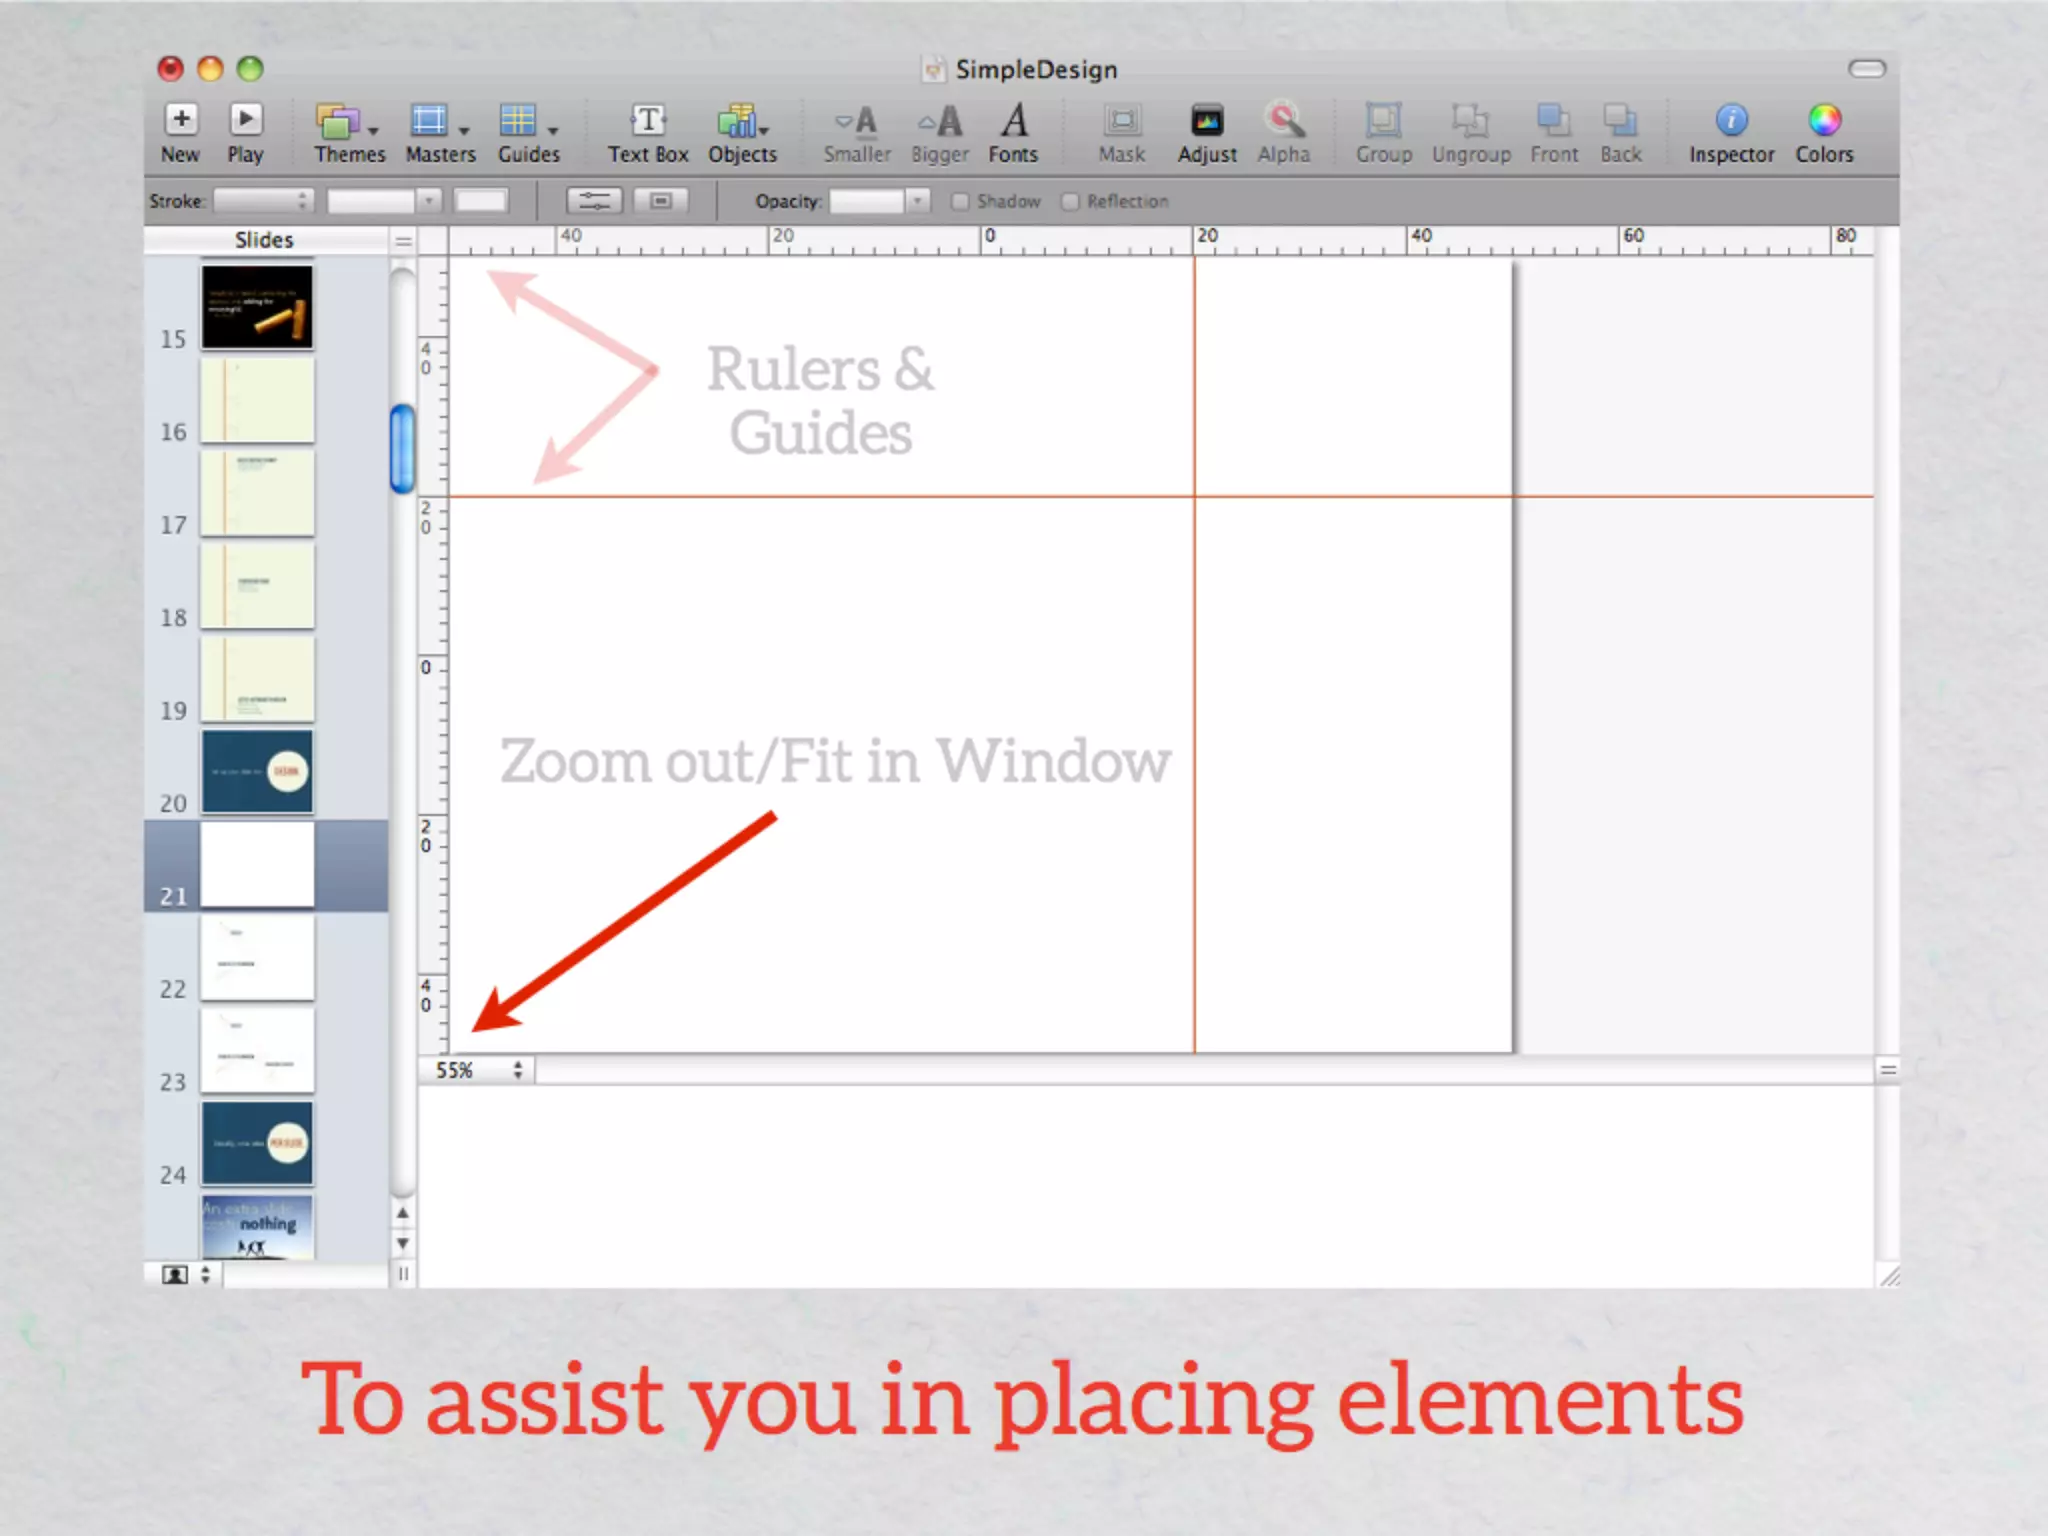Click the New slide icon
2048x1536 pixels.
click(x=181, y=121)
